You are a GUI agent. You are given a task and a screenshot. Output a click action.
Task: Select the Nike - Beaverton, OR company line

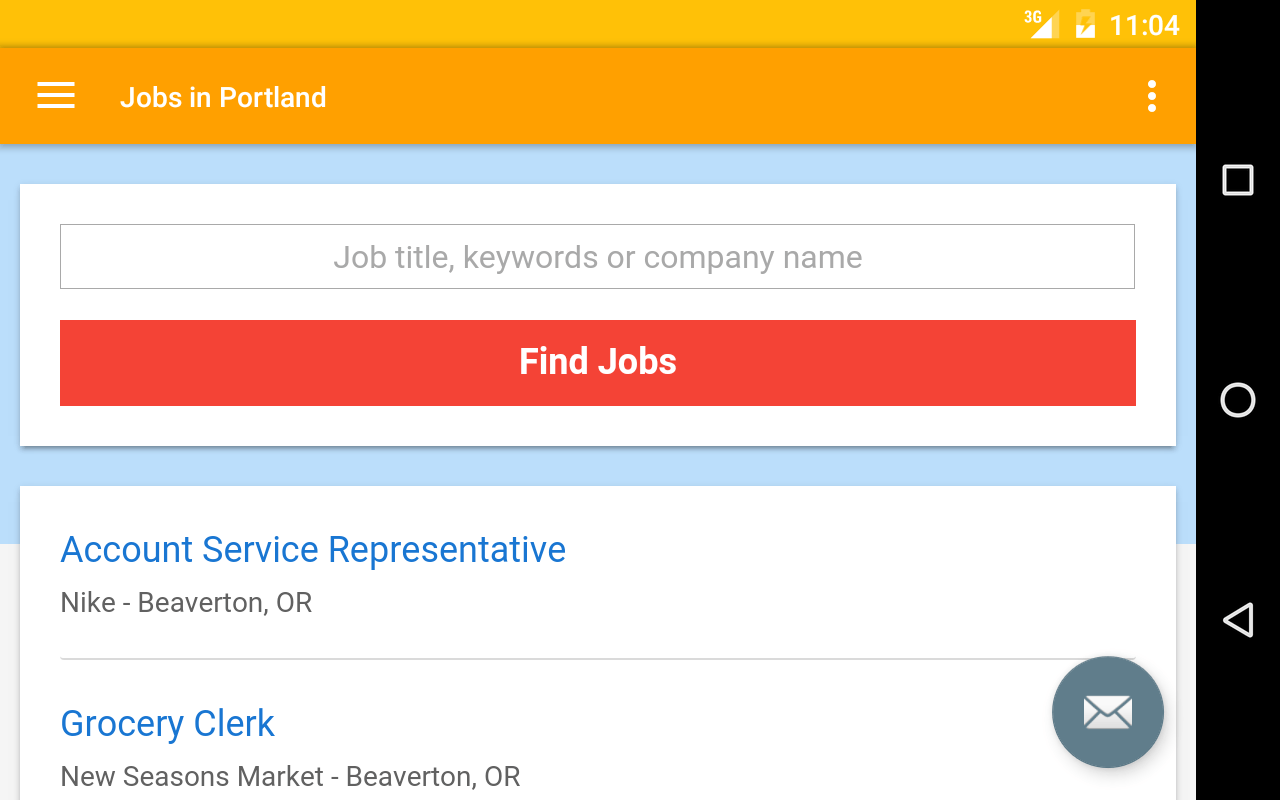(186, 603)
